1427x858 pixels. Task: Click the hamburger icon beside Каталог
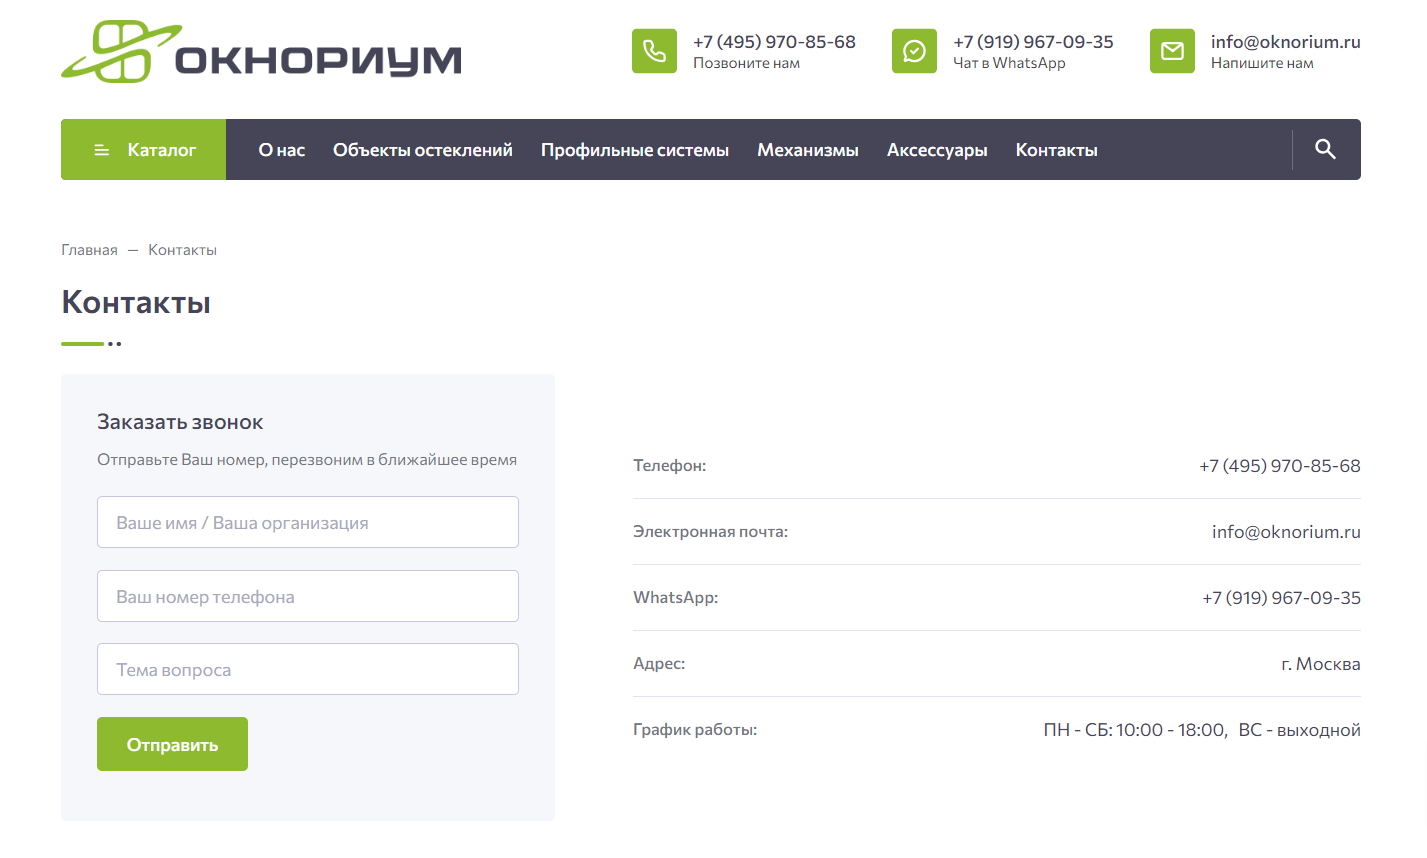(101, 150)
